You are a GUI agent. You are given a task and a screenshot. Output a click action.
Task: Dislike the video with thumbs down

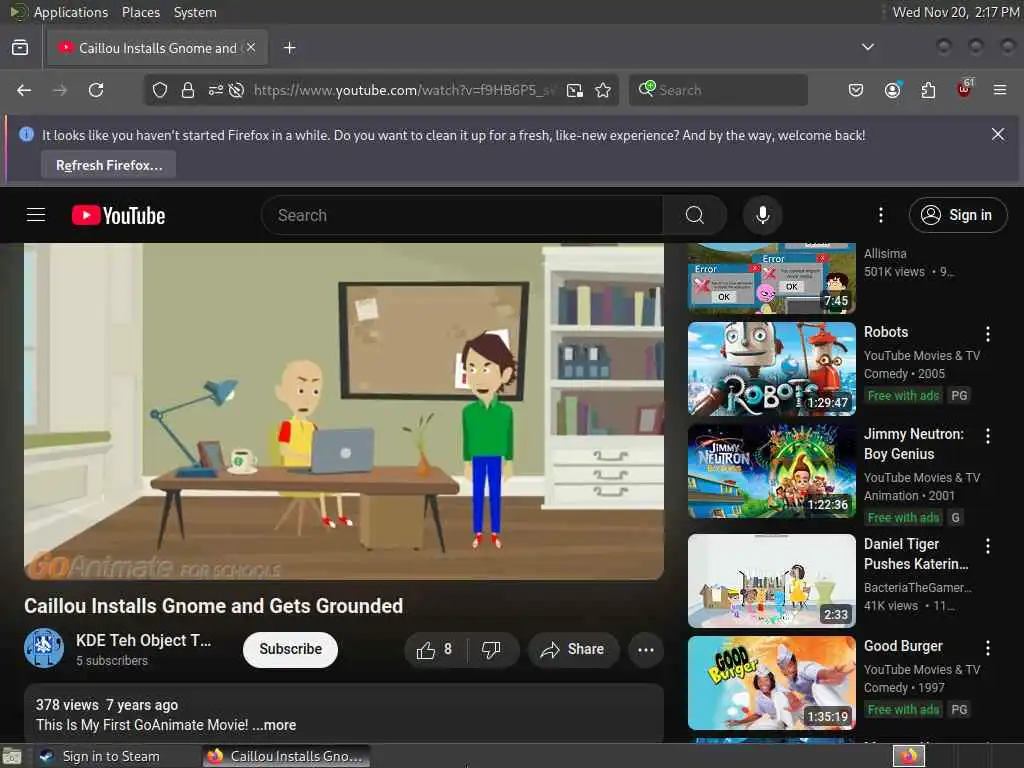[x=491, y=650]
